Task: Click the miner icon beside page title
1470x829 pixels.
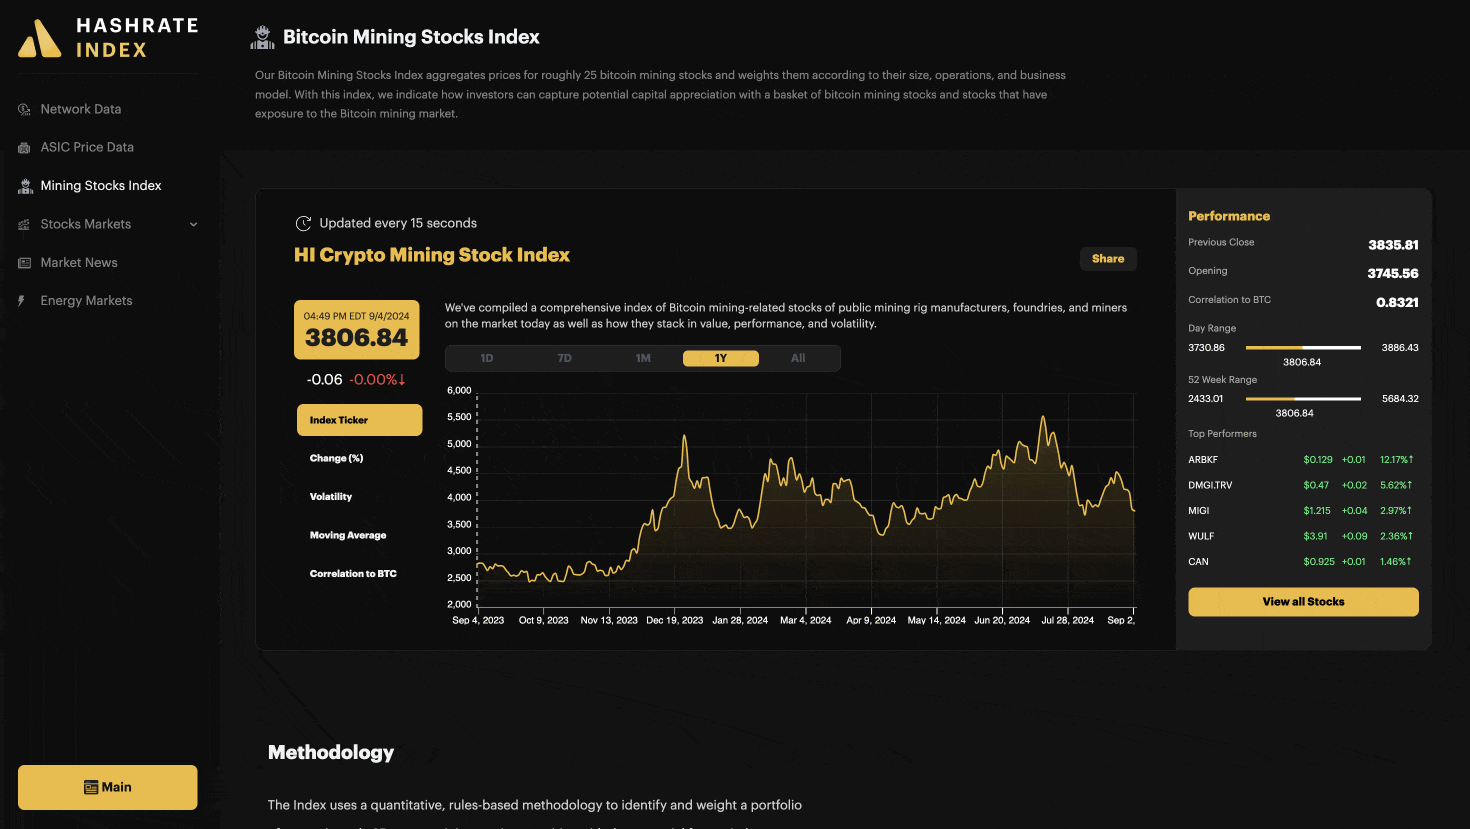Action: (x=262, y=38)
